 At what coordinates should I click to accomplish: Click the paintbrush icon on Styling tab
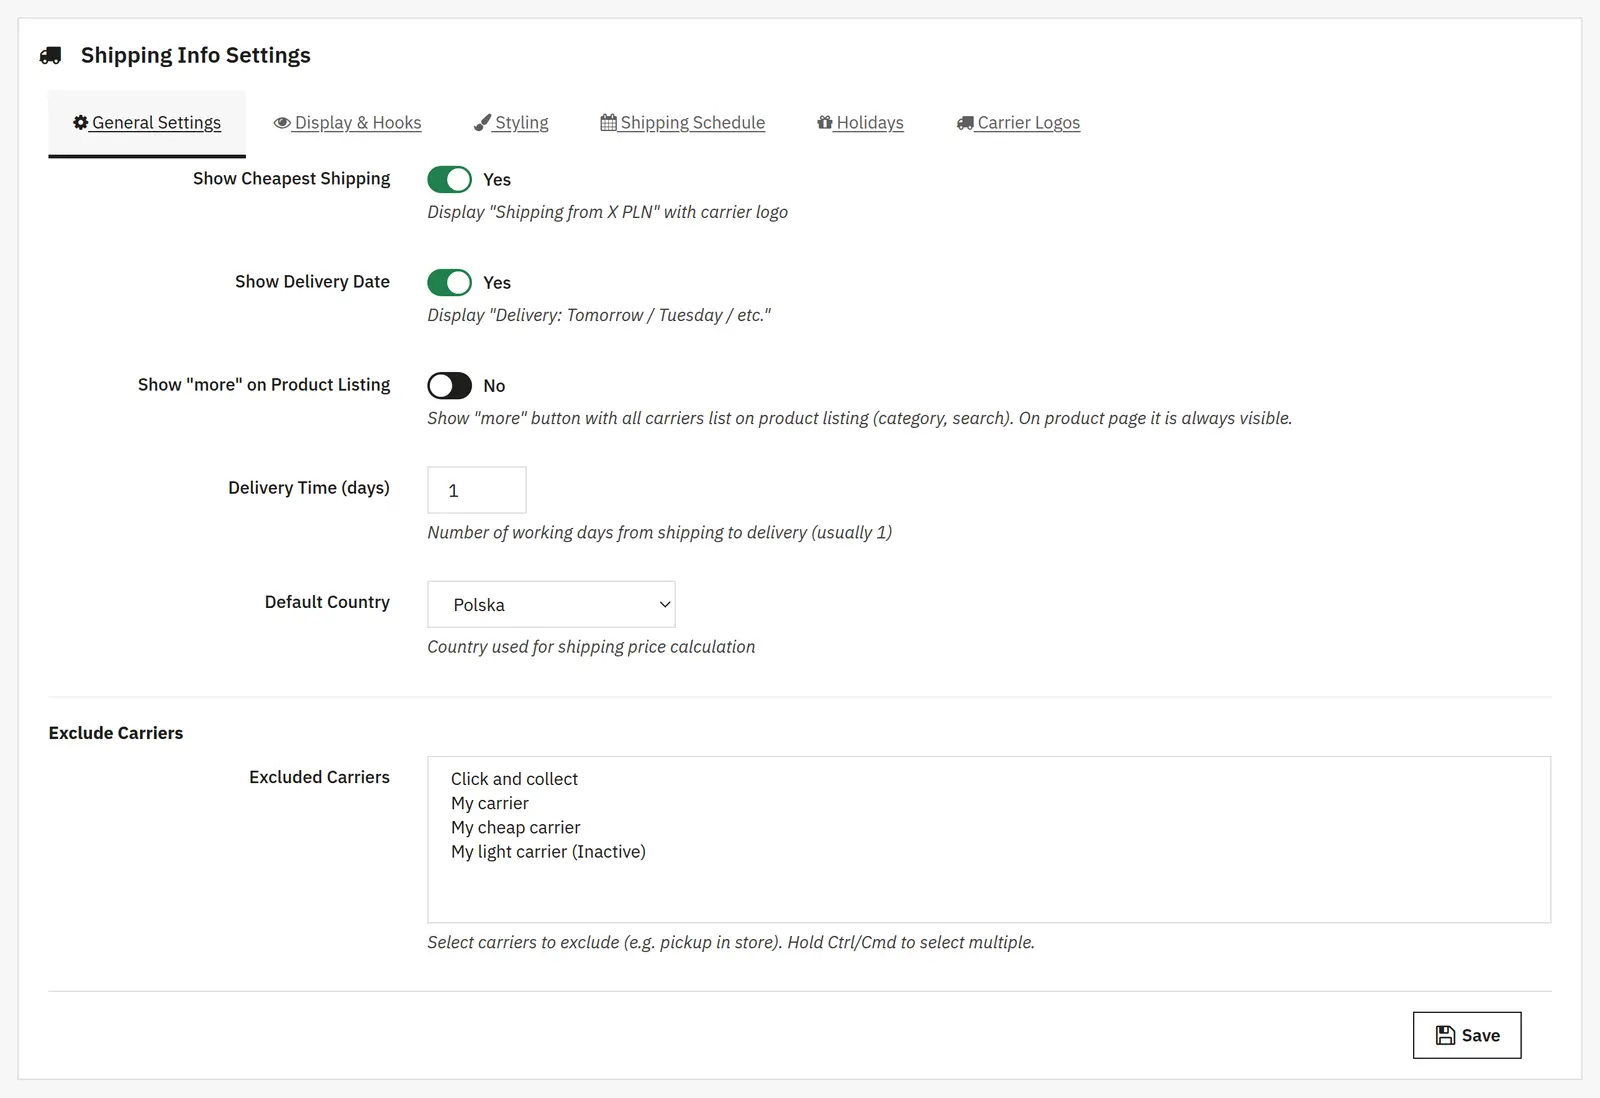click(x=482, y=122)
